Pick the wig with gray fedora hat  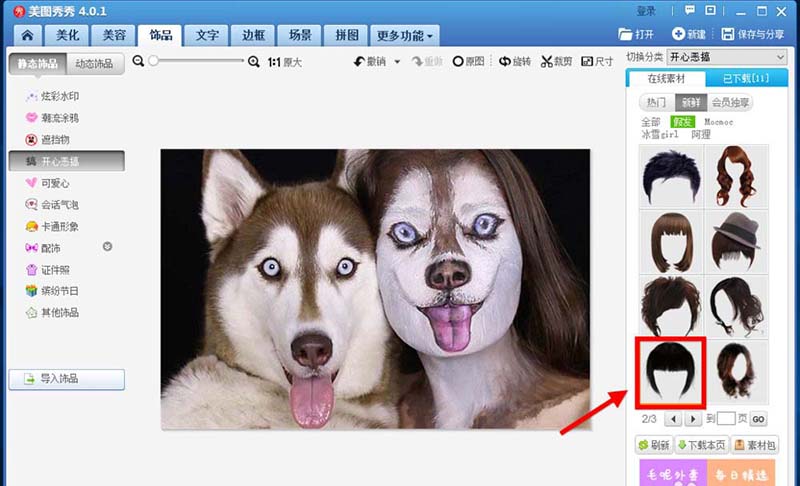(736, 242)
